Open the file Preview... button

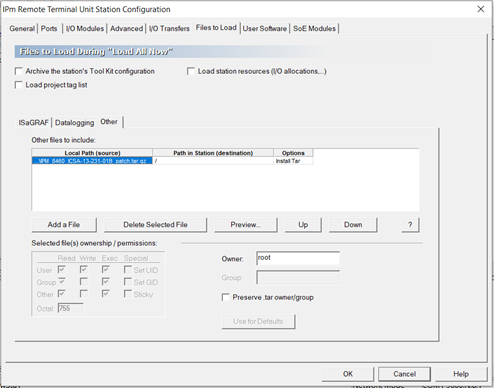(246, 225)
